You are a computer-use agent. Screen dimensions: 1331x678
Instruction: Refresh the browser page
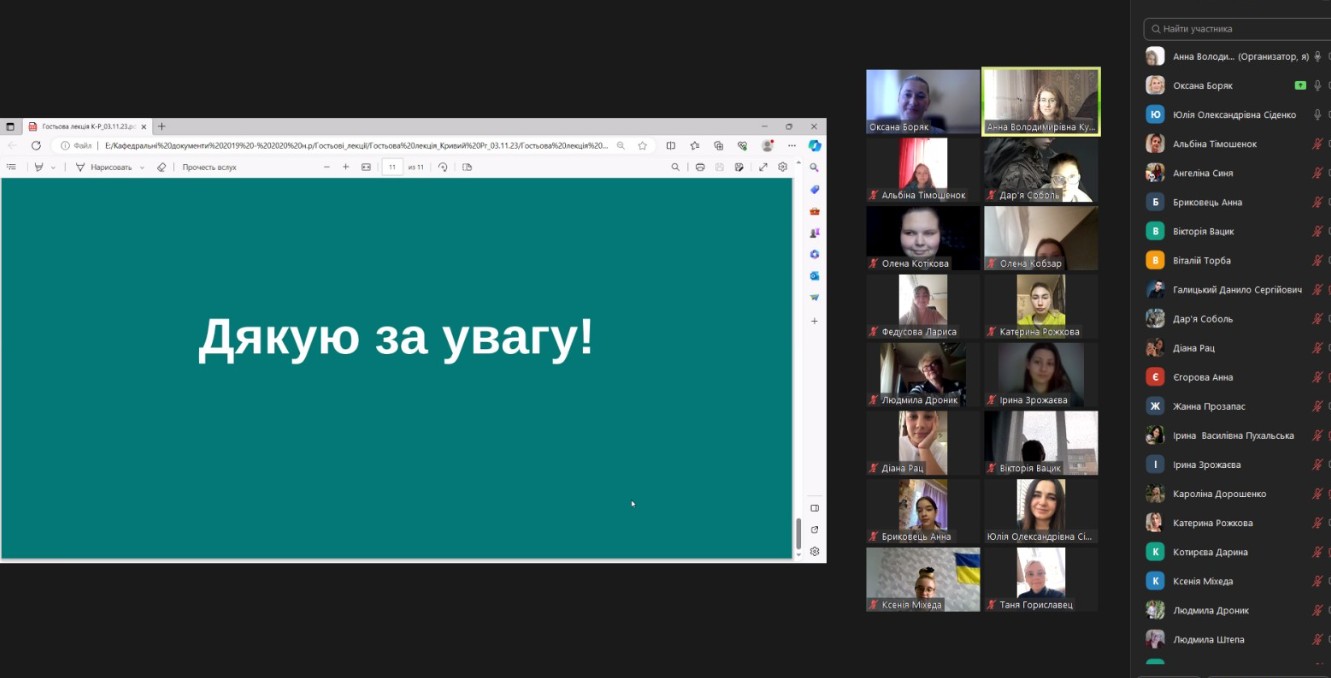(36, 146)
